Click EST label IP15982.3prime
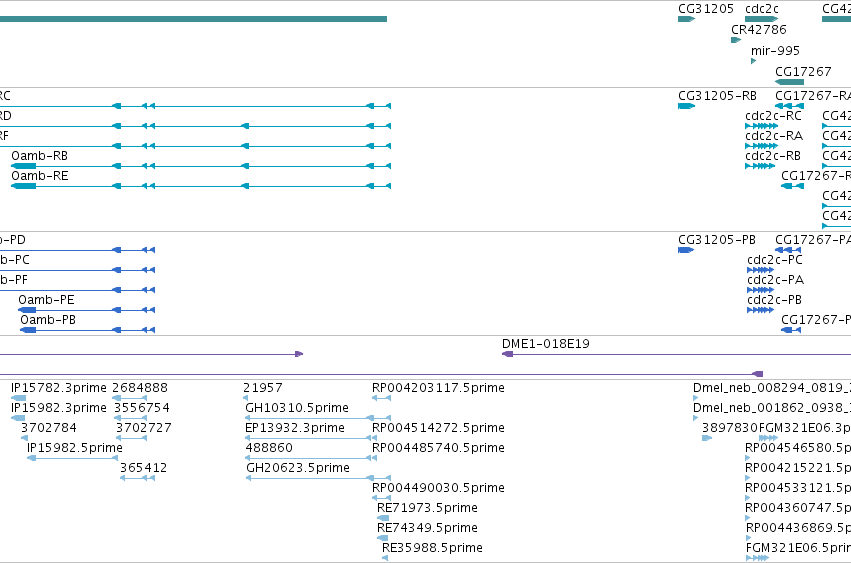The width and height of the screenshot is (851, 563). pyautogui.click(x=59, y=408)
